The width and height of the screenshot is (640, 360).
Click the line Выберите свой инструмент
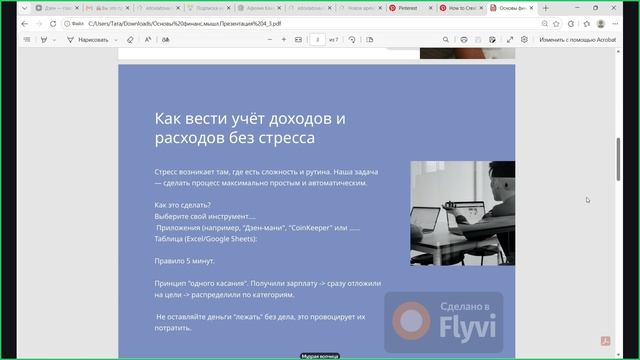pyautogui.click(x=205, y=216)
